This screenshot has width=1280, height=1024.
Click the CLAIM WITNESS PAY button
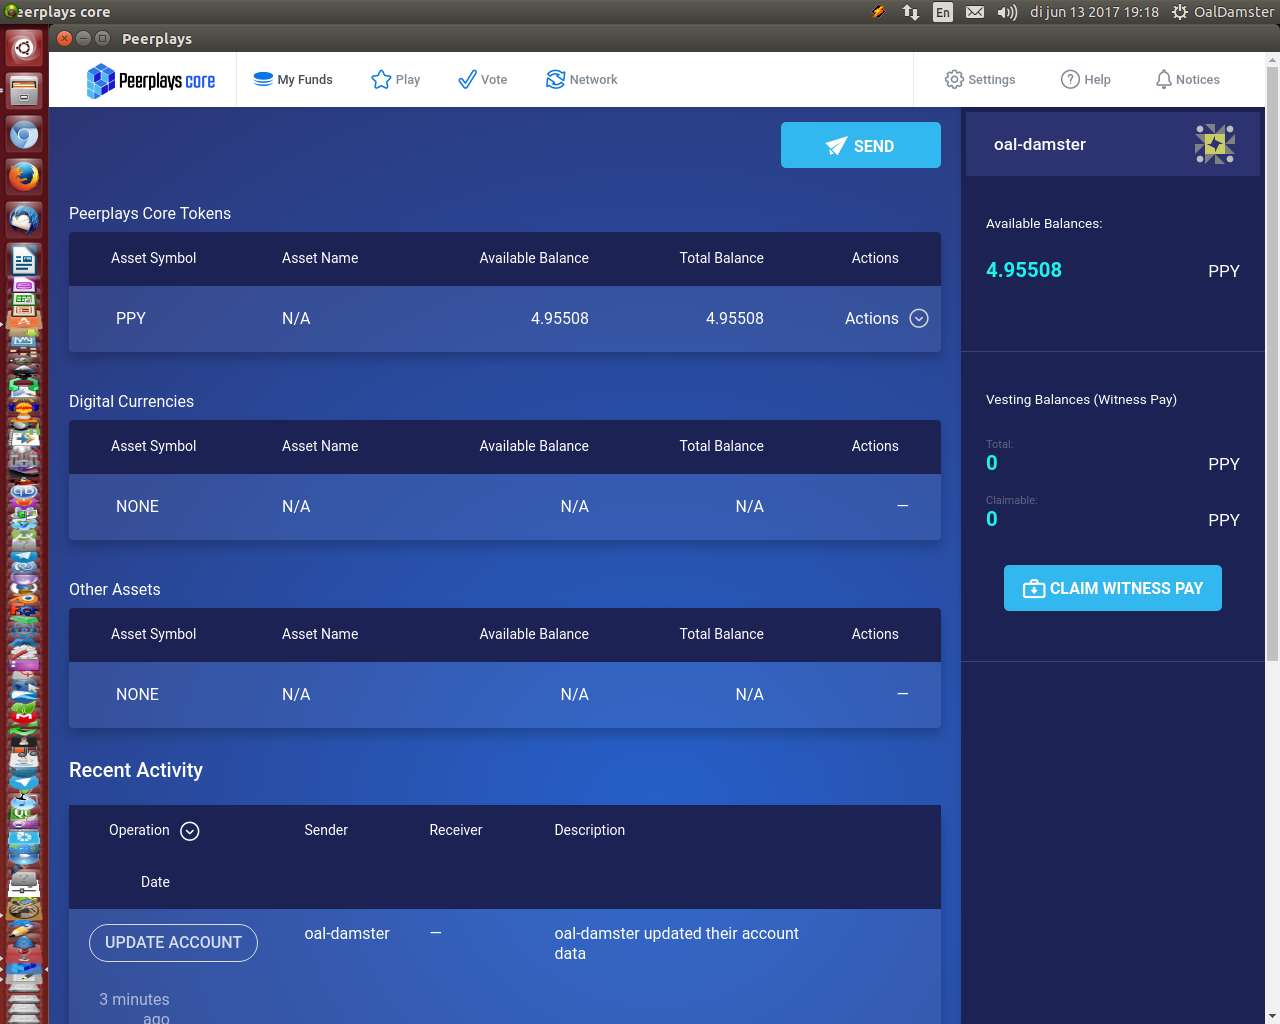[1113, 588]
